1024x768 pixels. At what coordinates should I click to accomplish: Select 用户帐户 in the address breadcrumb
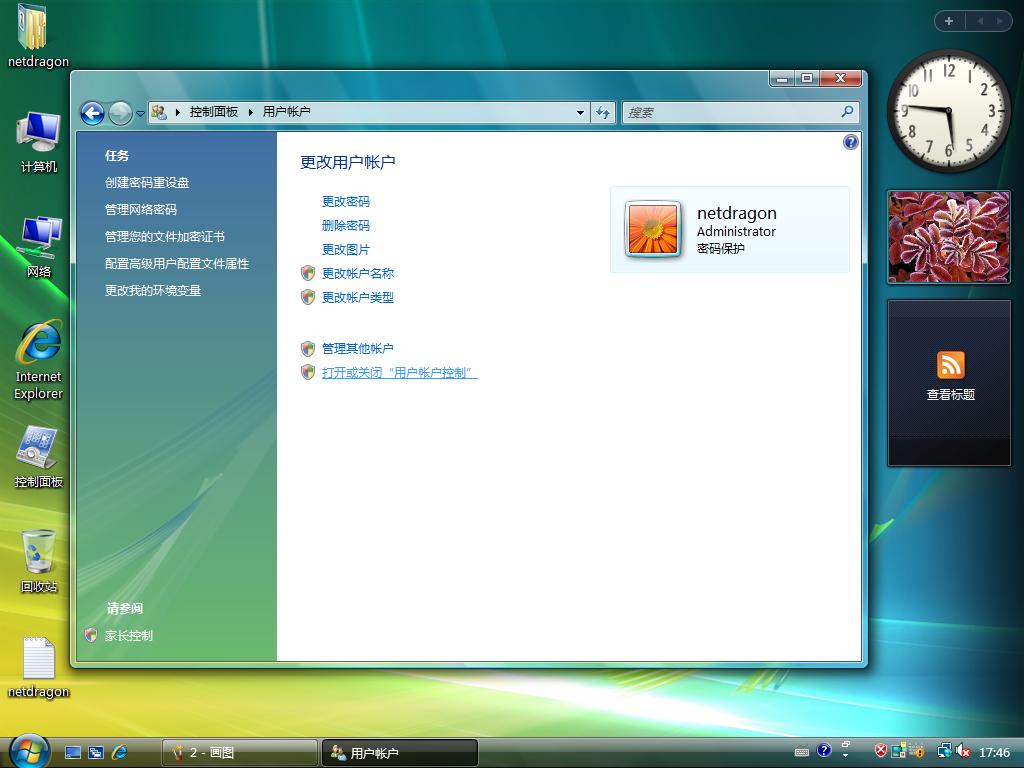click(x=286, y=112)
